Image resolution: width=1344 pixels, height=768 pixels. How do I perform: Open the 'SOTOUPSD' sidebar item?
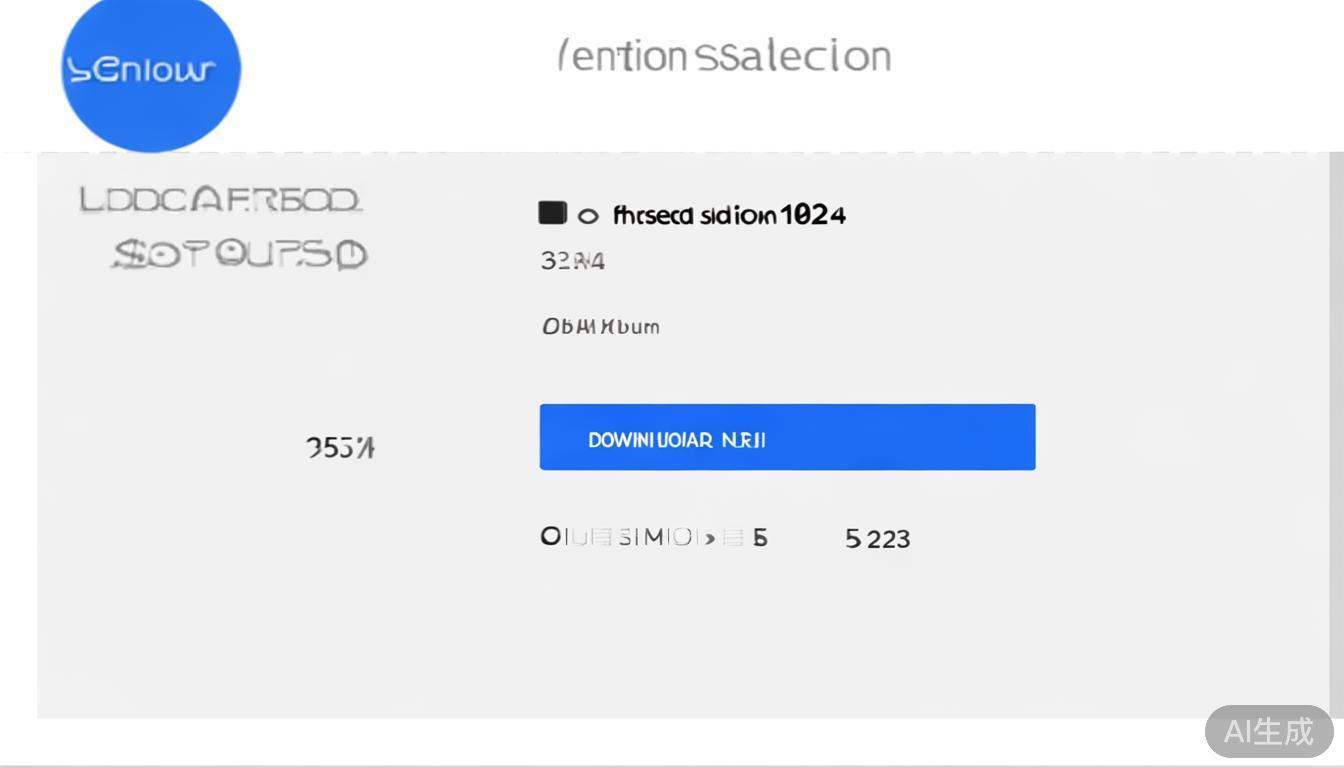[x=239, y=255]
